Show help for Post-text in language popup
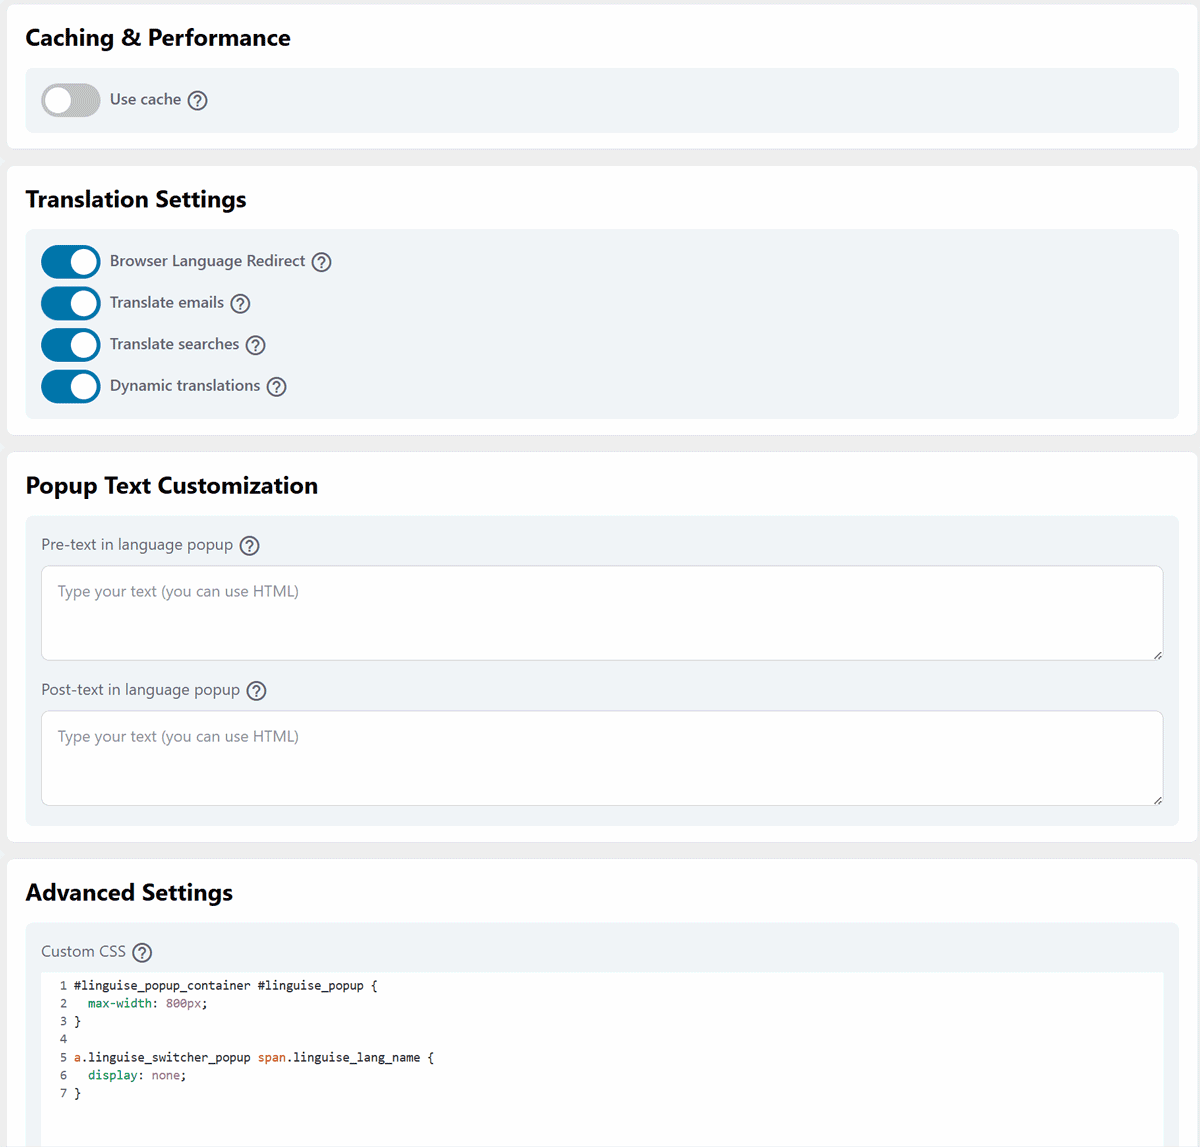1200x1147 pixels. point(257,690)
